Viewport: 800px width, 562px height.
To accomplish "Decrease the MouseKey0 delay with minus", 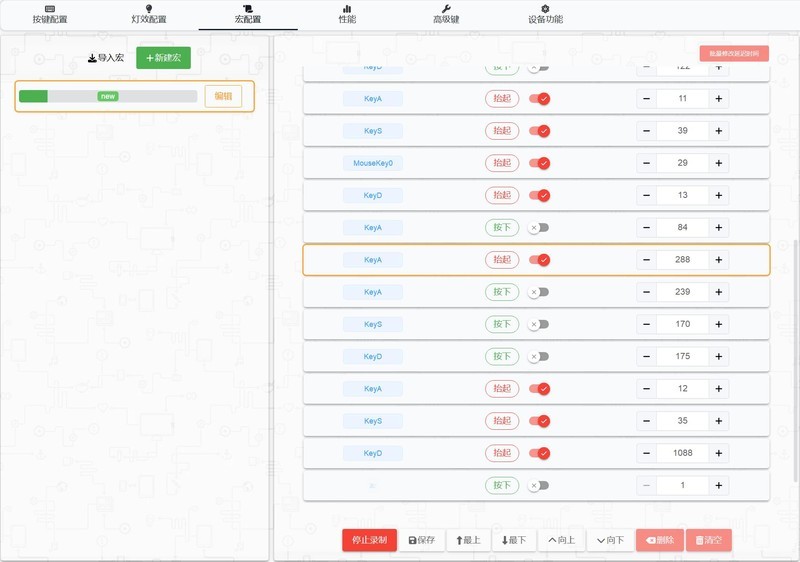I will tap(646, 163).
